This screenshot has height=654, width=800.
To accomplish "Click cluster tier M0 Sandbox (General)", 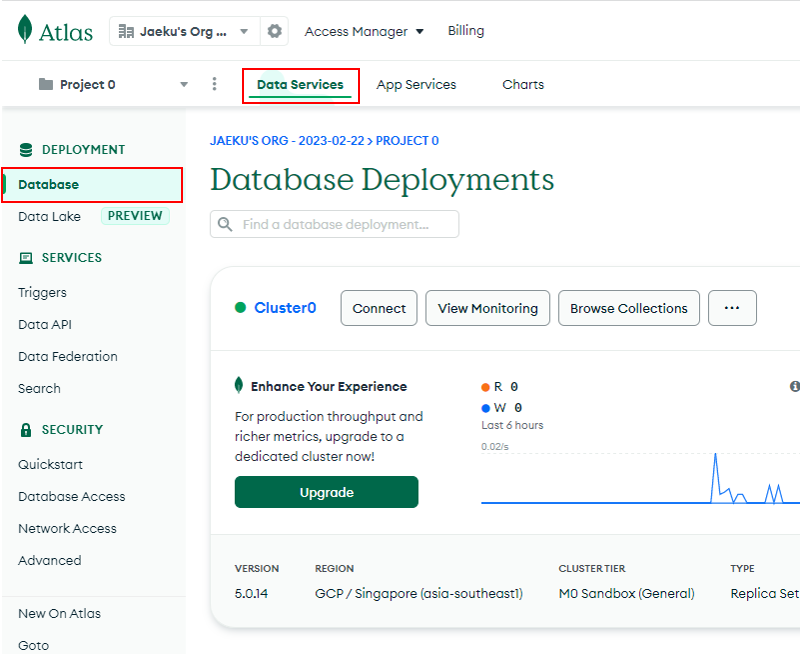I will tap(627, 594).
